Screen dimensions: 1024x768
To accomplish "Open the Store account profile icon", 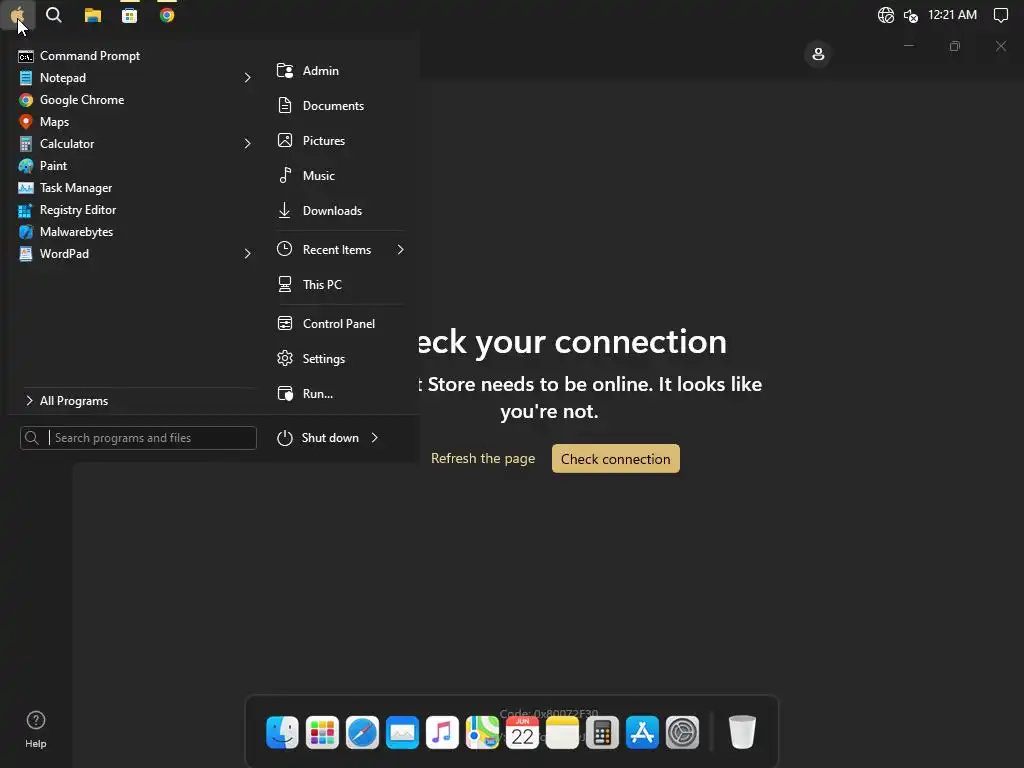I will (x=818, y=54).
